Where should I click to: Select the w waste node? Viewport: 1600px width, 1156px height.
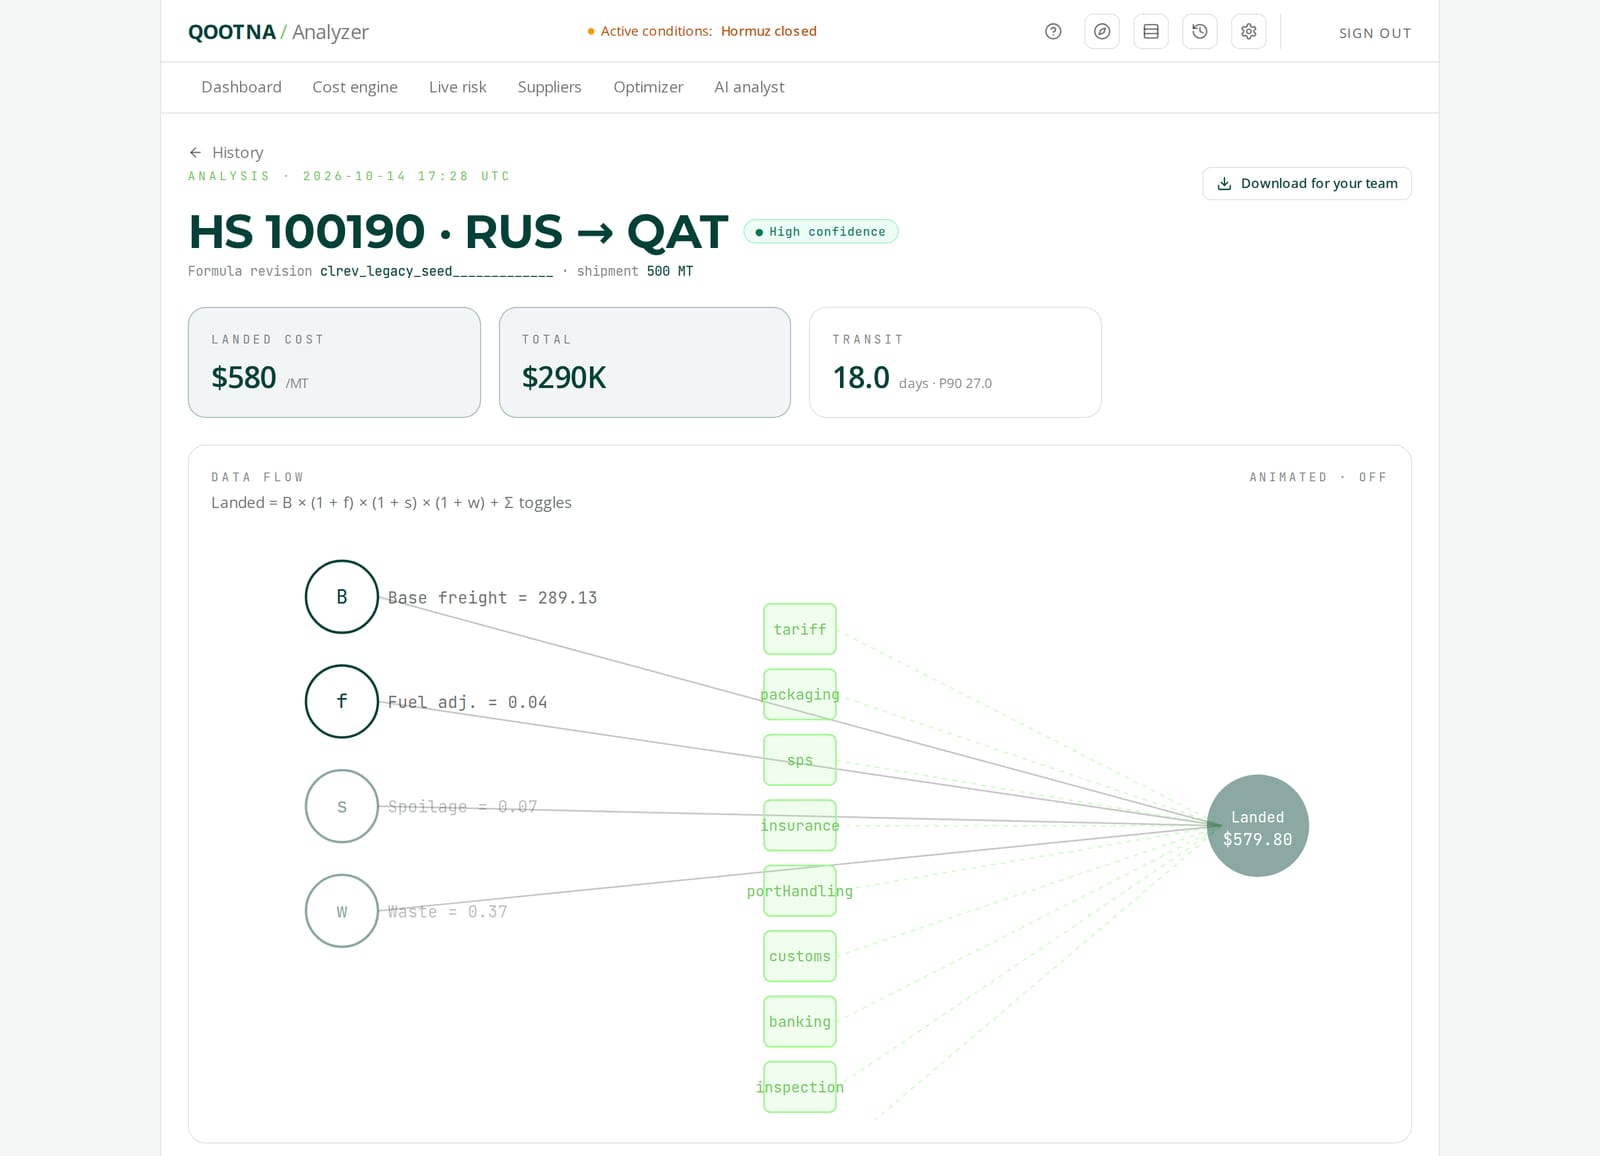point(342,911)
